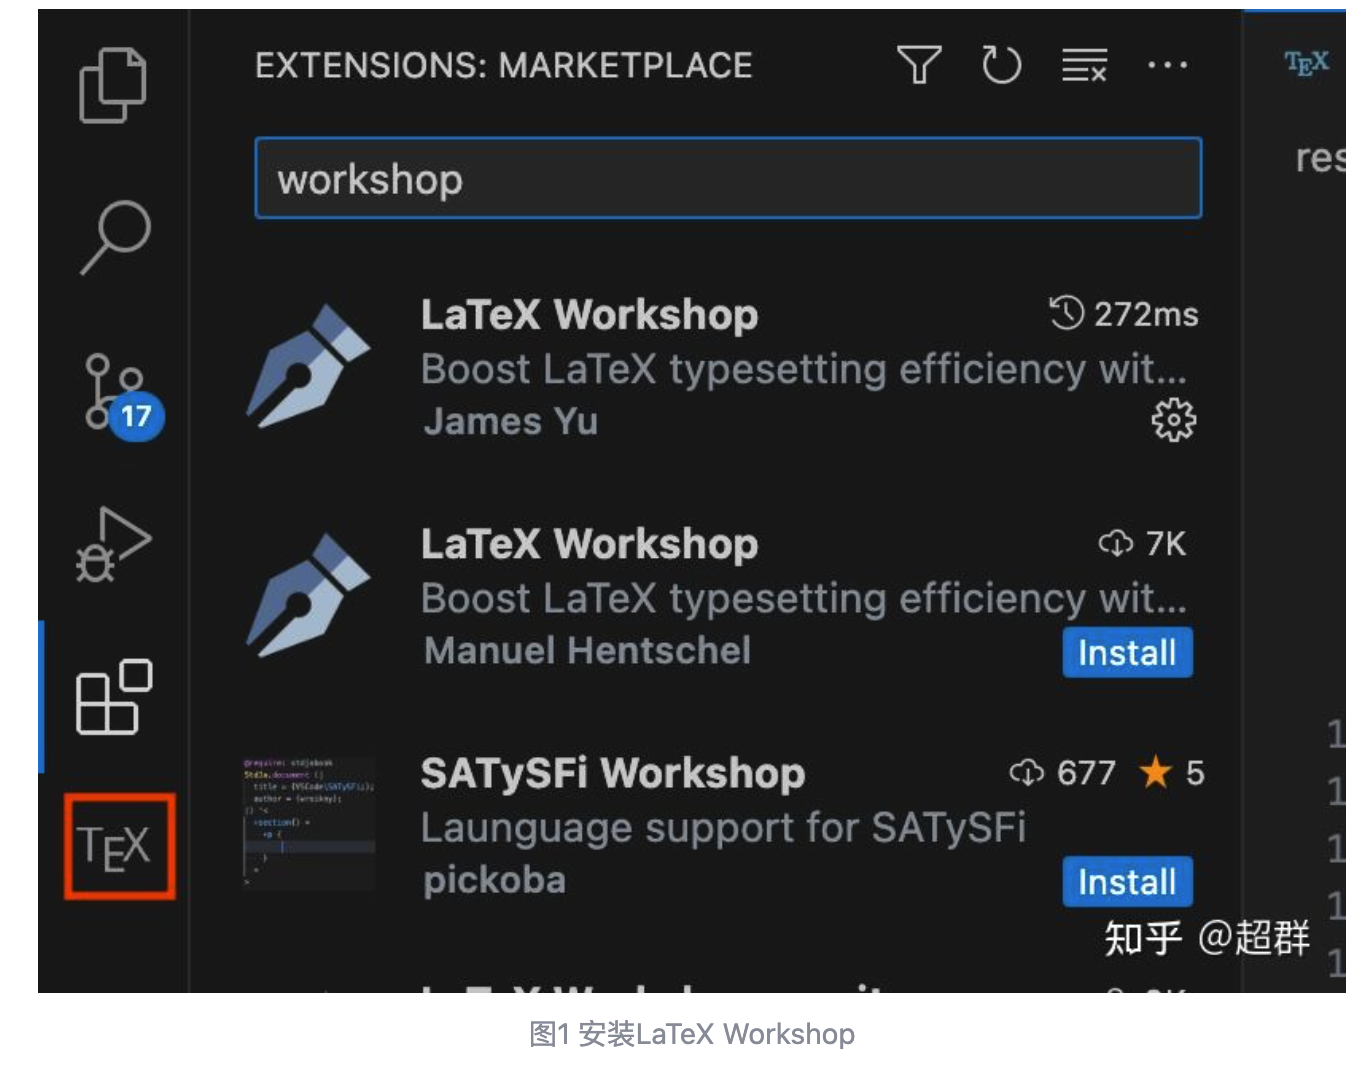Open Source Control with 17 changes

(122, 395)
